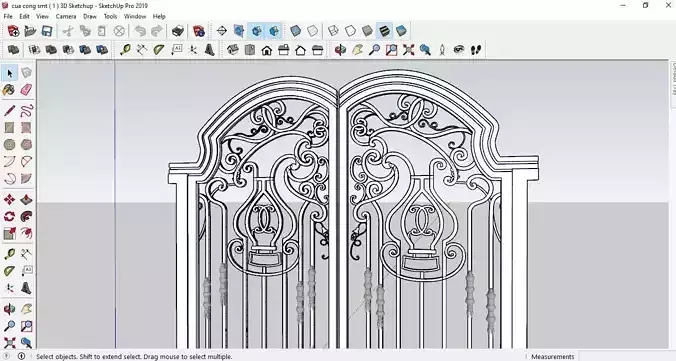Select the pink Eraser tool
Viewport: 676px width, 361px height.
click(26, 90)
